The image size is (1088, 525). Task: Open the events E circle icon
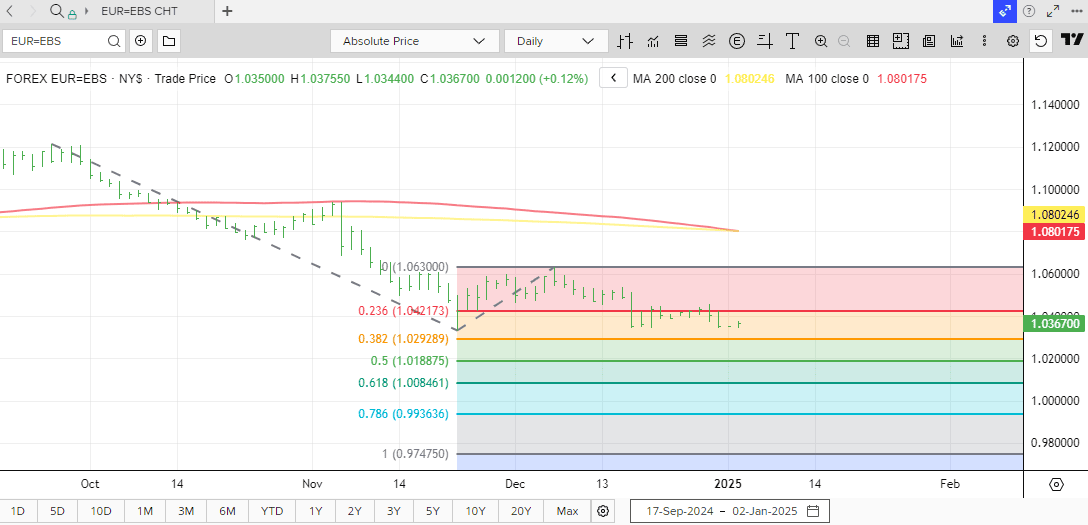tap(738, 41)
